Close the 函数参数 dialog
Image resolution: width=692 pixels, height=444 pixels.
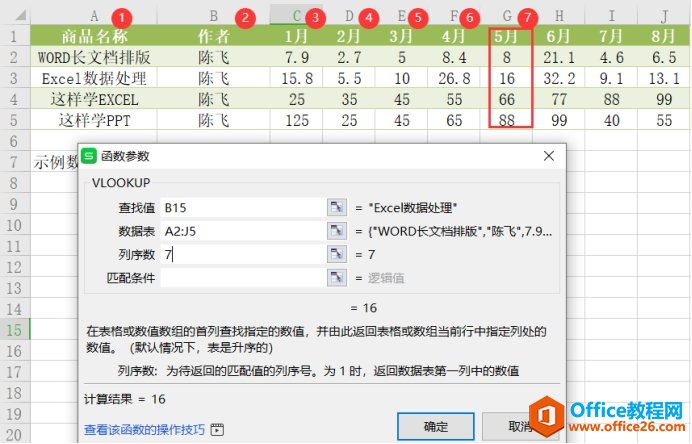[x=549, y=156]
